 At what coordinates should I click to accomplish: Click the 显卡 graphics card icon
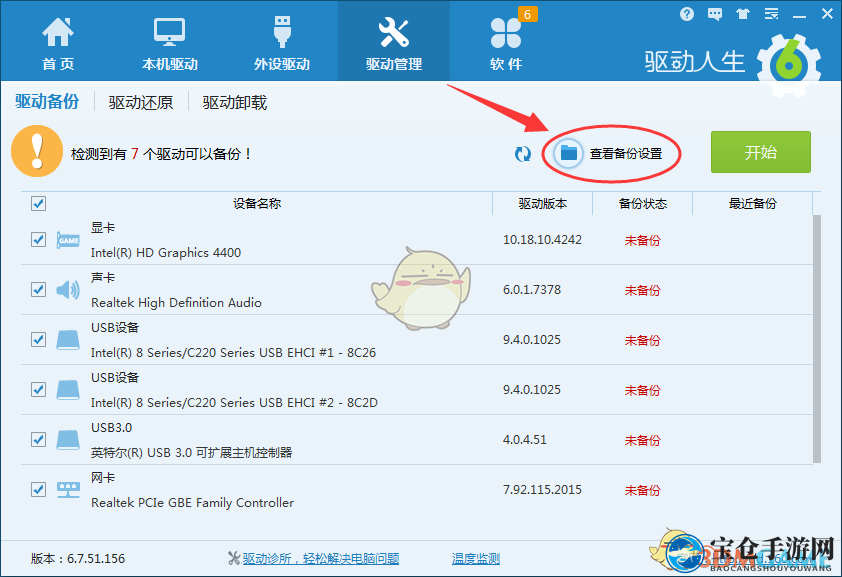pyautogui.click(x=68, y=240)
